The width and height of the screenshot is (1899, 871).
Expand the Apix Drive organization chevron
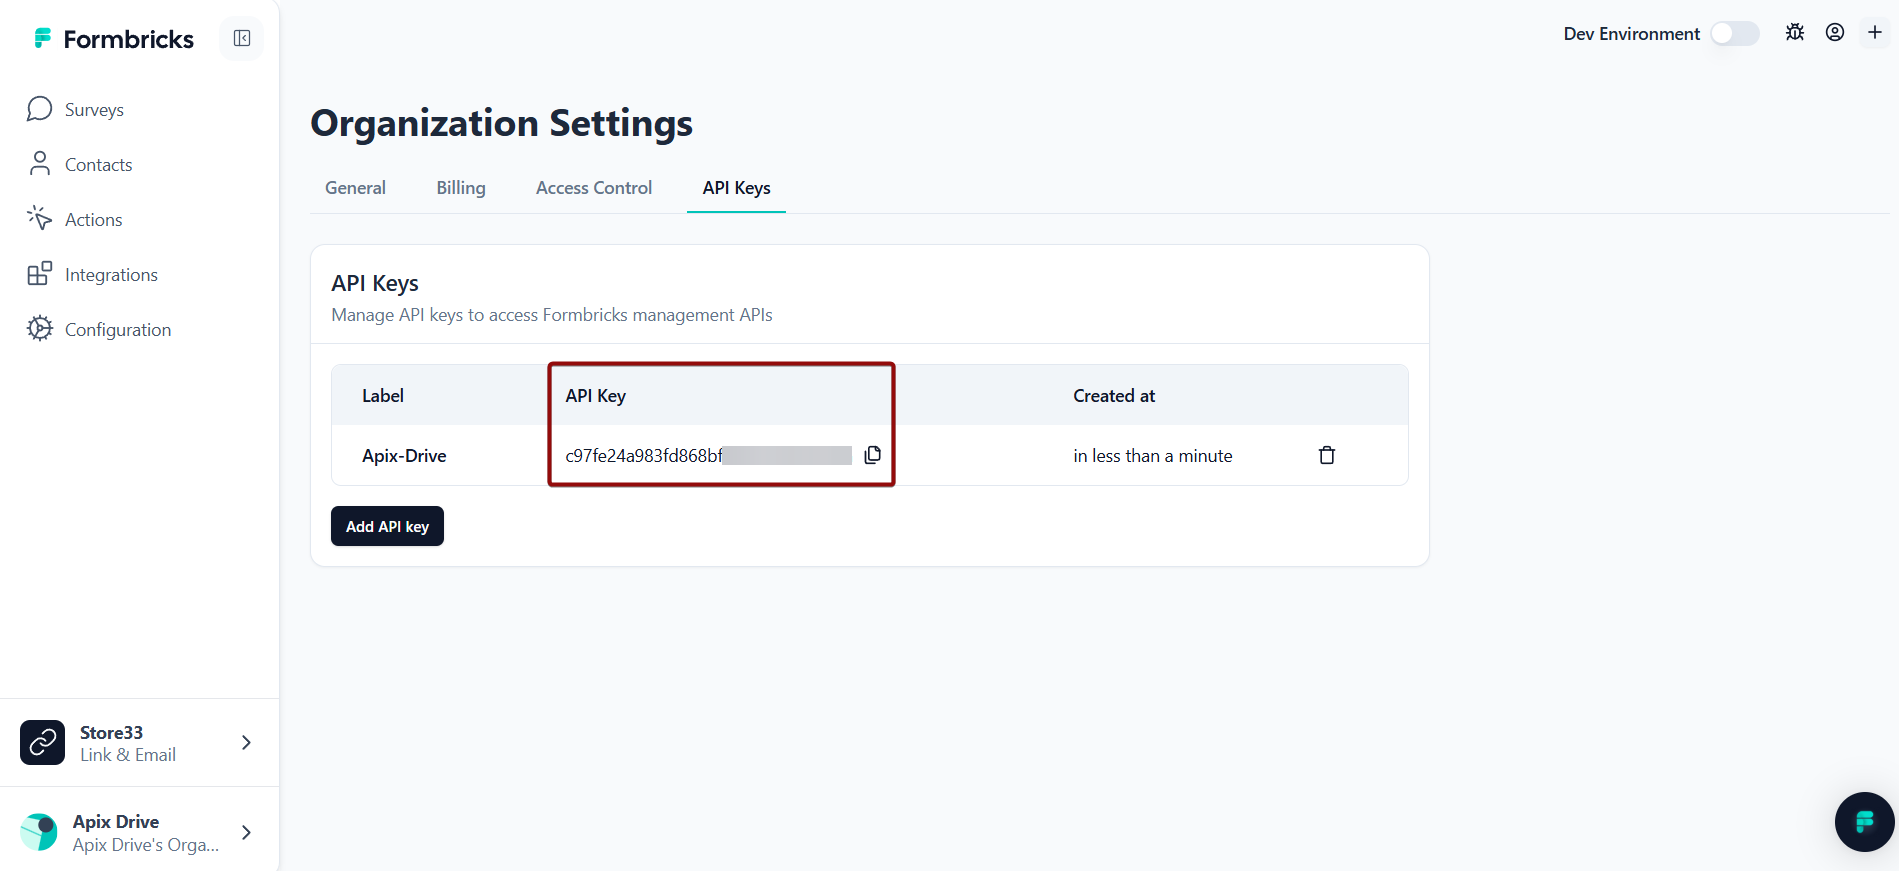click(246, 832)
